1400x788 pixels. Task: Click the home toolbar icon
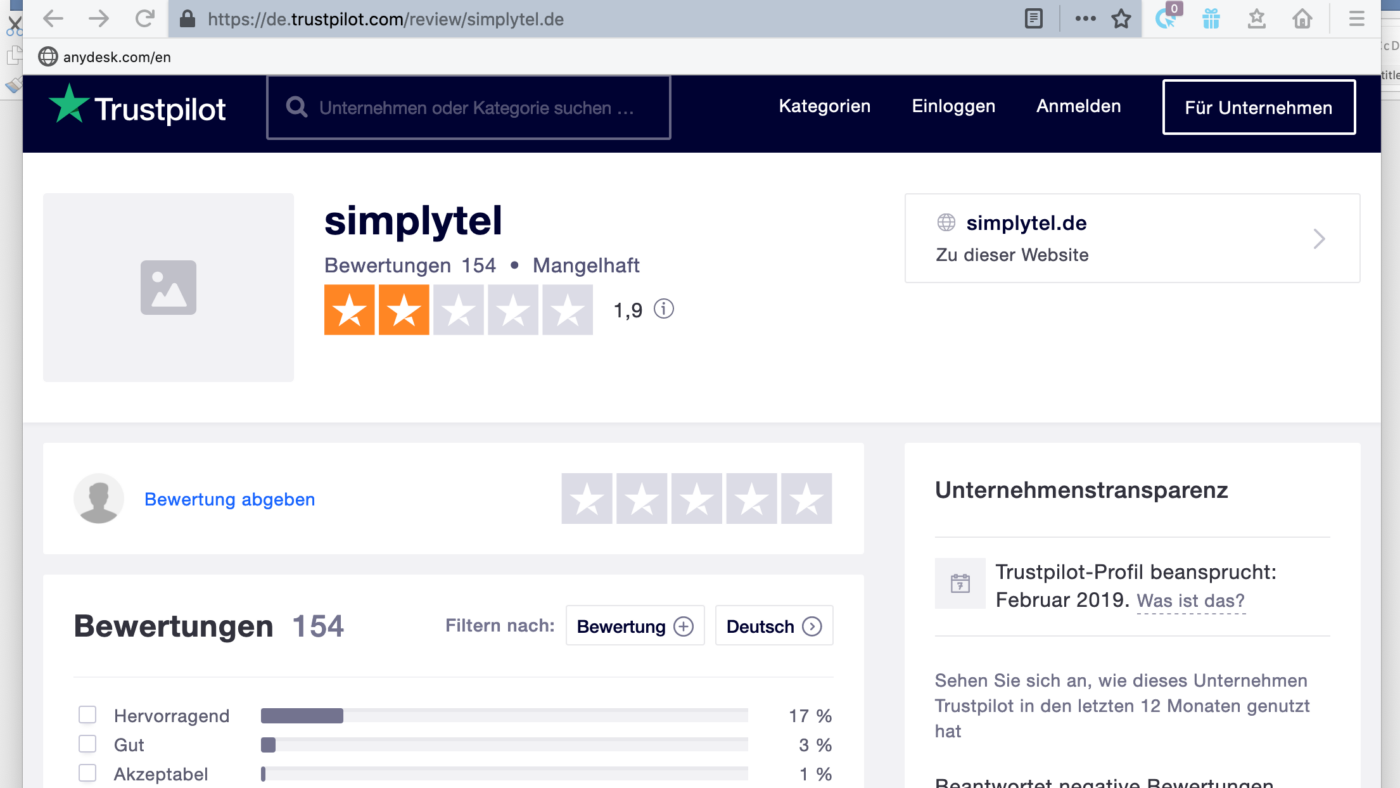[x=1302, y=19]
